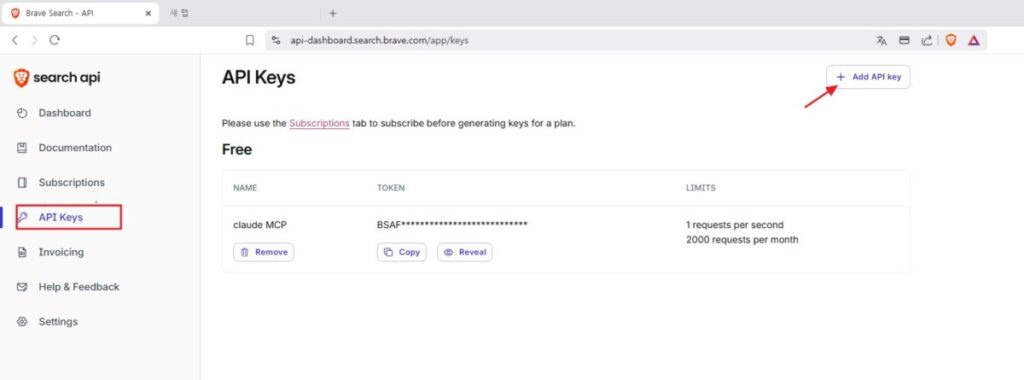Viewport: 1024px width, 380px height.
Task: Open a new tab with plus button
Action: point(332,13)
